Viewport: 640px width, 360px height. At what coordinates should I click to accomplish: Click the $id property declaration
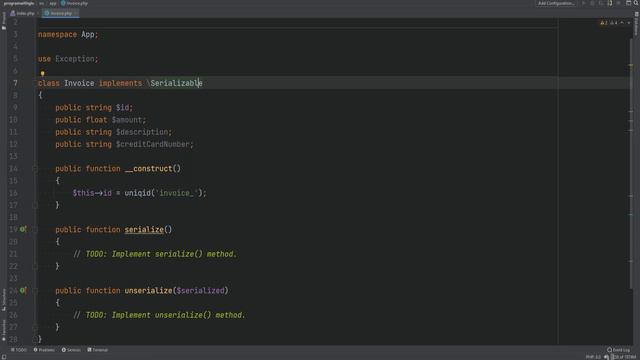[122, 108]
